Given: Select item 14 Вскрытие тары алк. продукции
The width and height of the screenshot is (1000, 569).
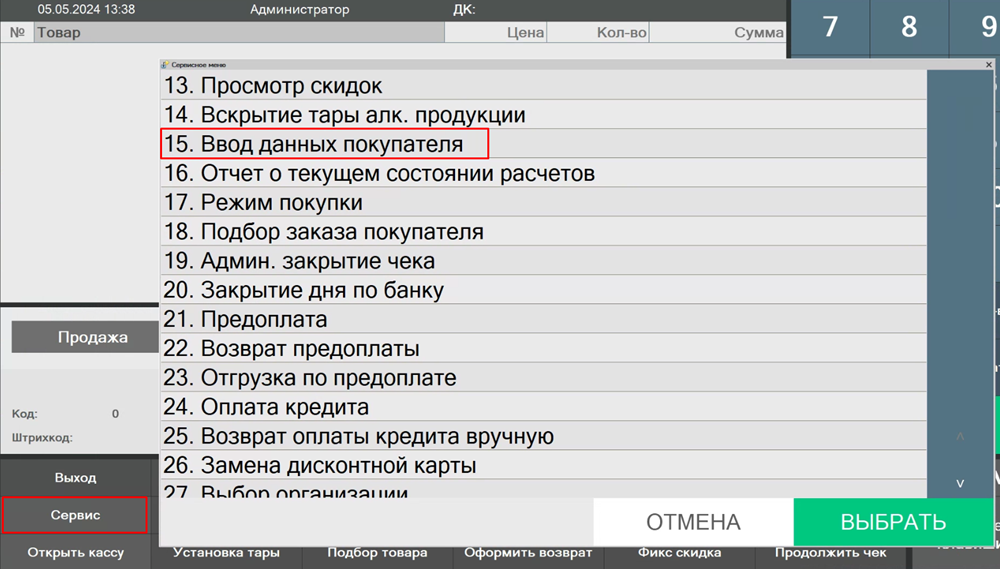Looking at the screenshot, I should click(x=360, y=116).
